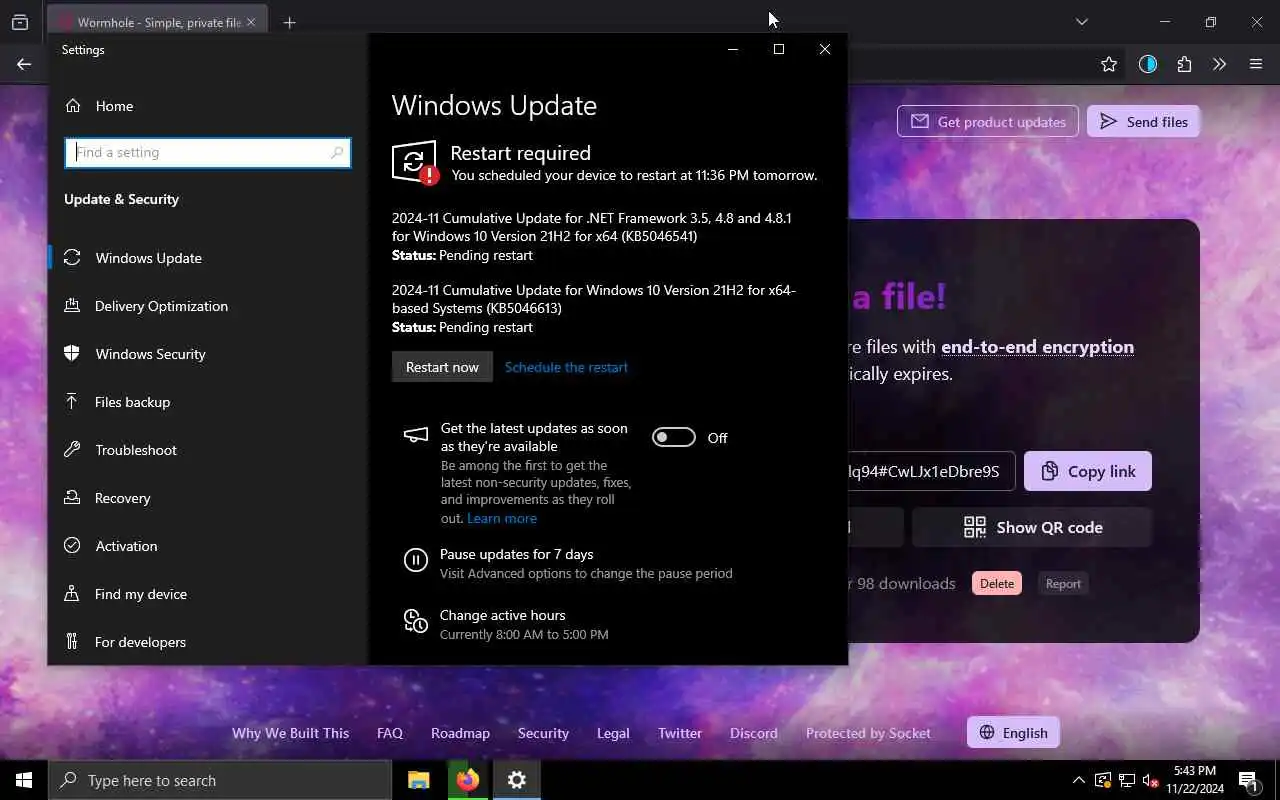Open the English language selector
Screen dimensions: 1280x800
[x=1013, y=733]
